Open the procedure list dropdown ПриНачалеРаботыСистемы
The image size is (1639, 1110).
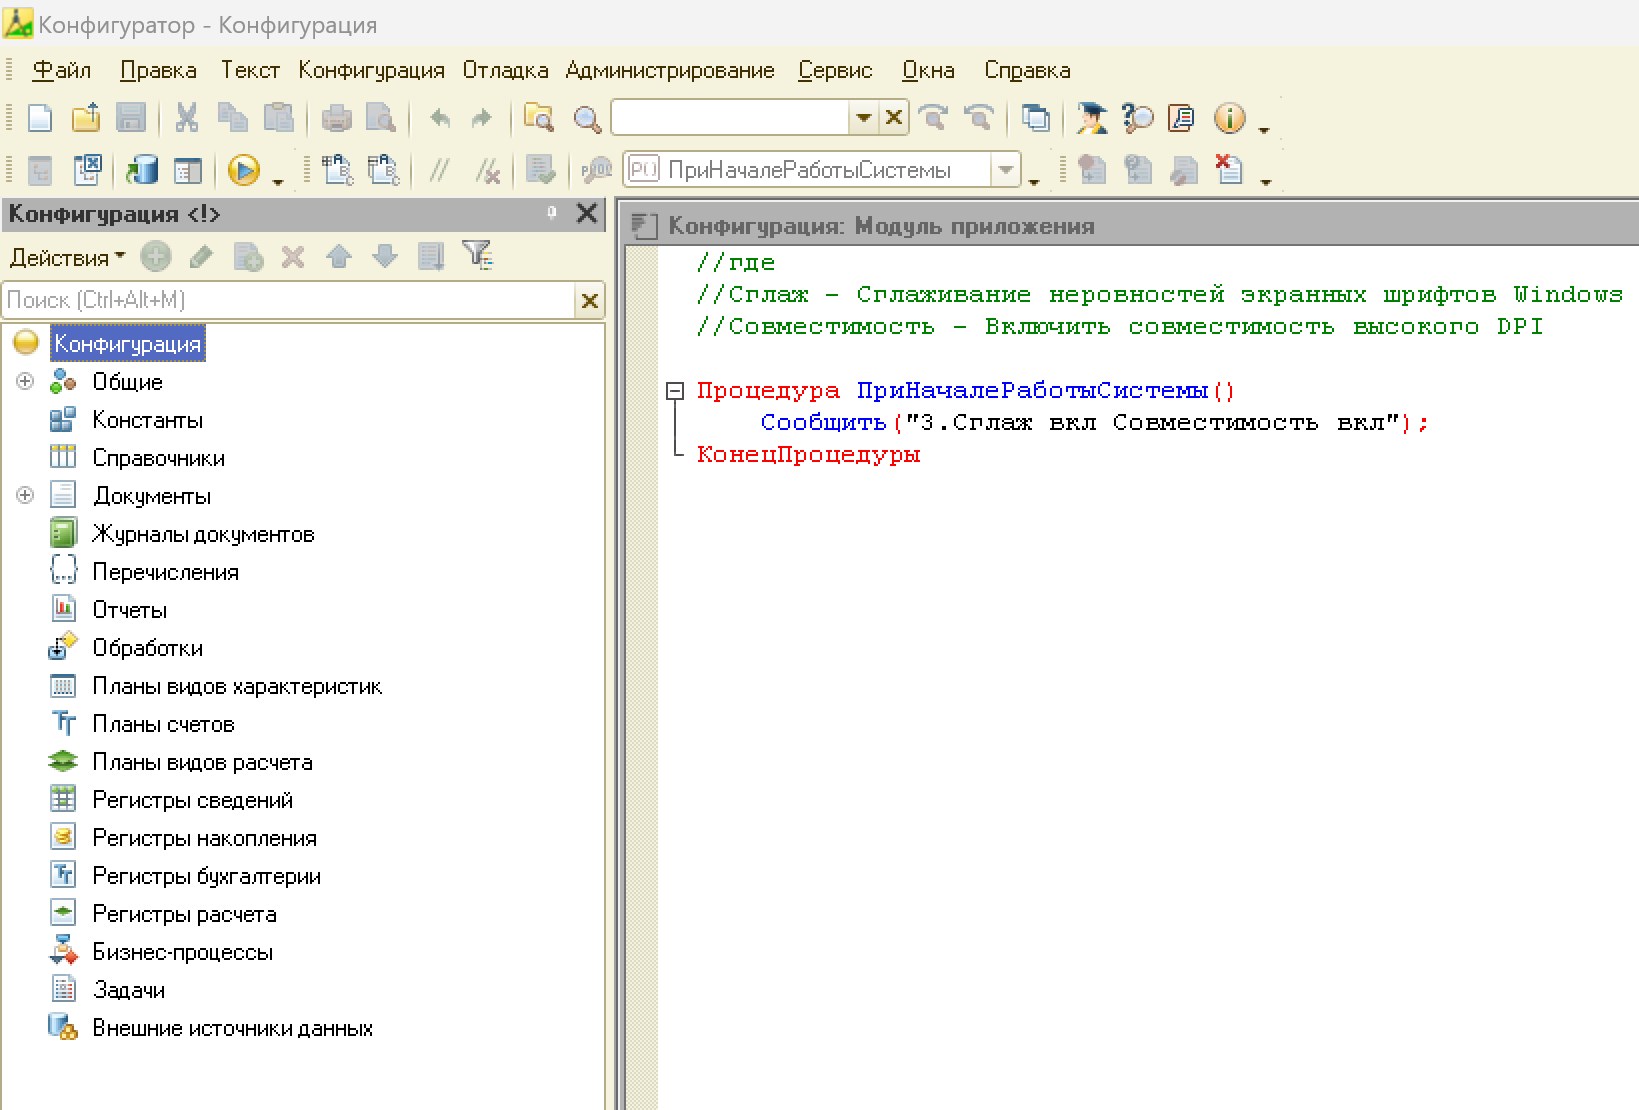[x=1005, y=170]
